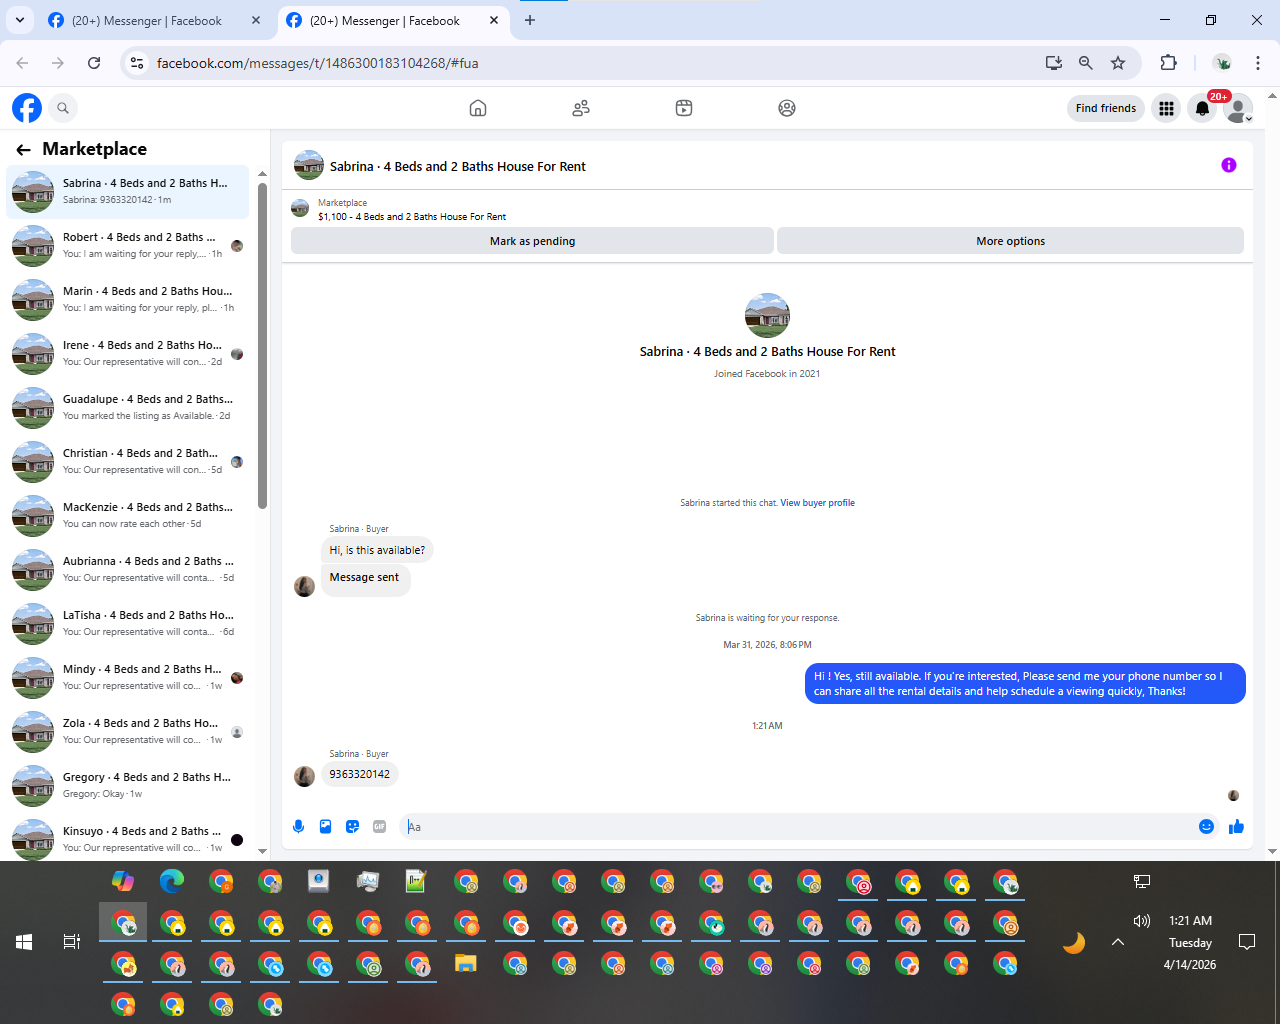The width and height of the screenshot is (1280, 1024).
Task: Open Windows Task View icon
Action: click(72, 942)
